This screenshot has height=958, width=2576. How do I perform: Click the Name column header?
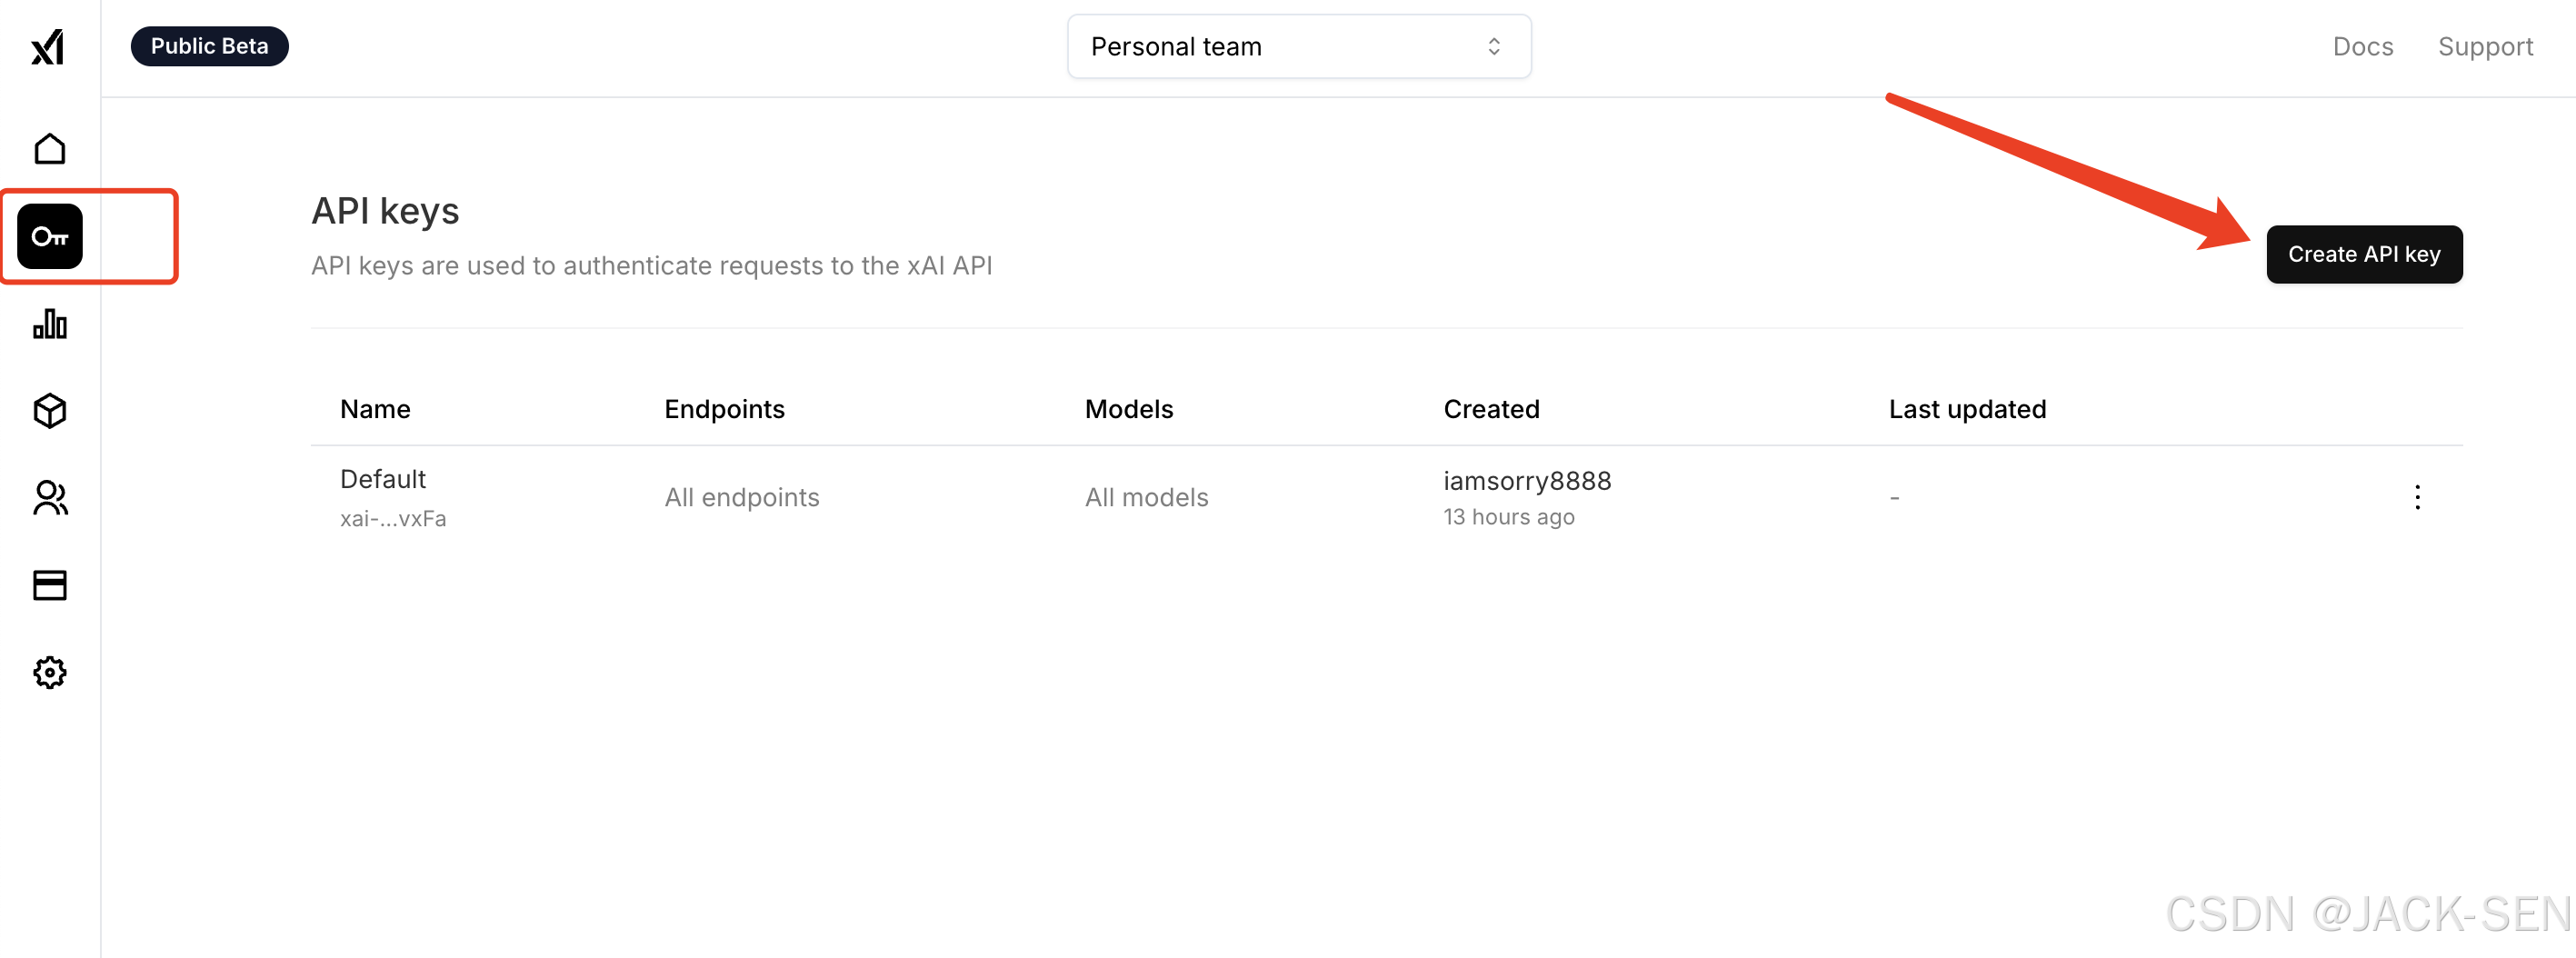tap(375, 408)
